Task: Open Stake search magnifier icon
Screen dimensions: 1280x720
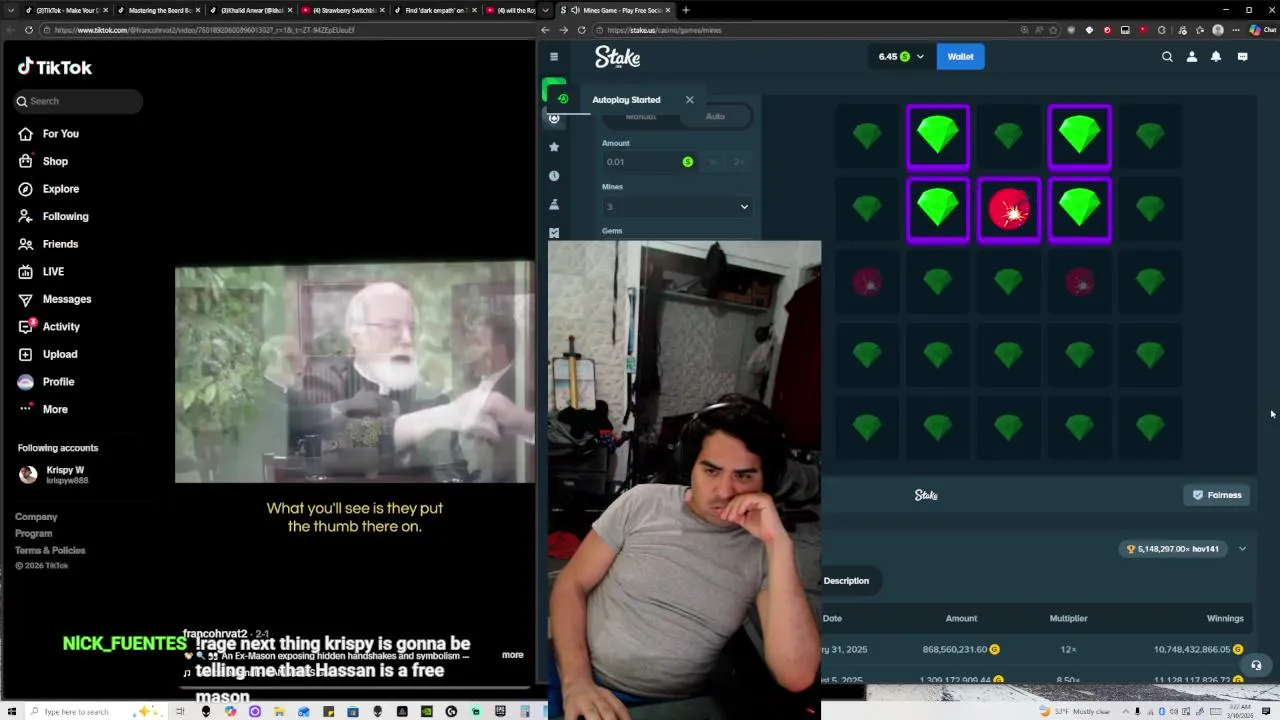Action: [x=1167, y=57]
